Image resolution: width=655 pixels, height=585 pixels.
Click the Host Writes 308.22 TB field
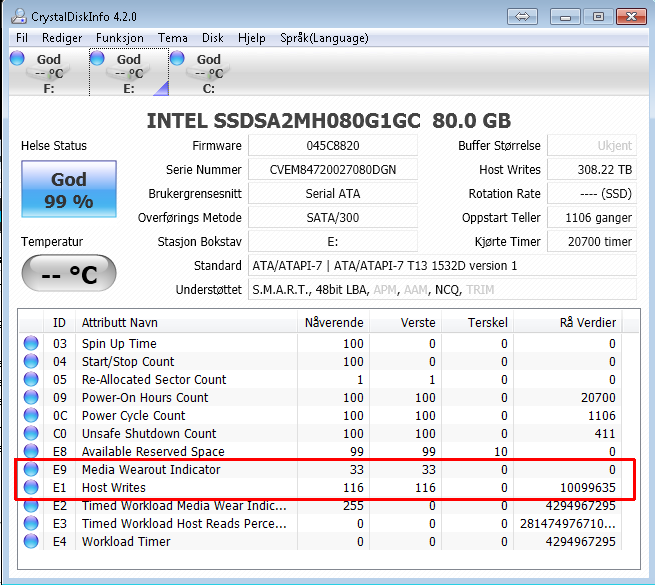pyautogui.click(x=592, y=169)
